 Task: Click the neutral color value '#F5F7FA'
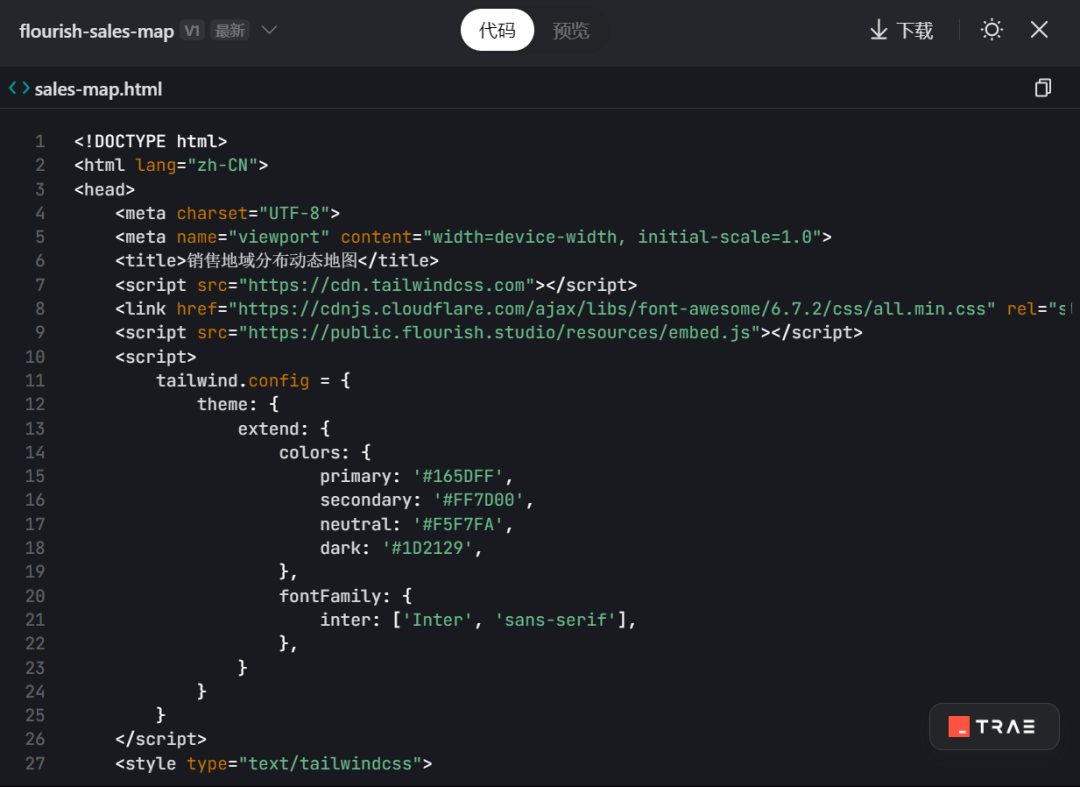(x=457, y=525)
